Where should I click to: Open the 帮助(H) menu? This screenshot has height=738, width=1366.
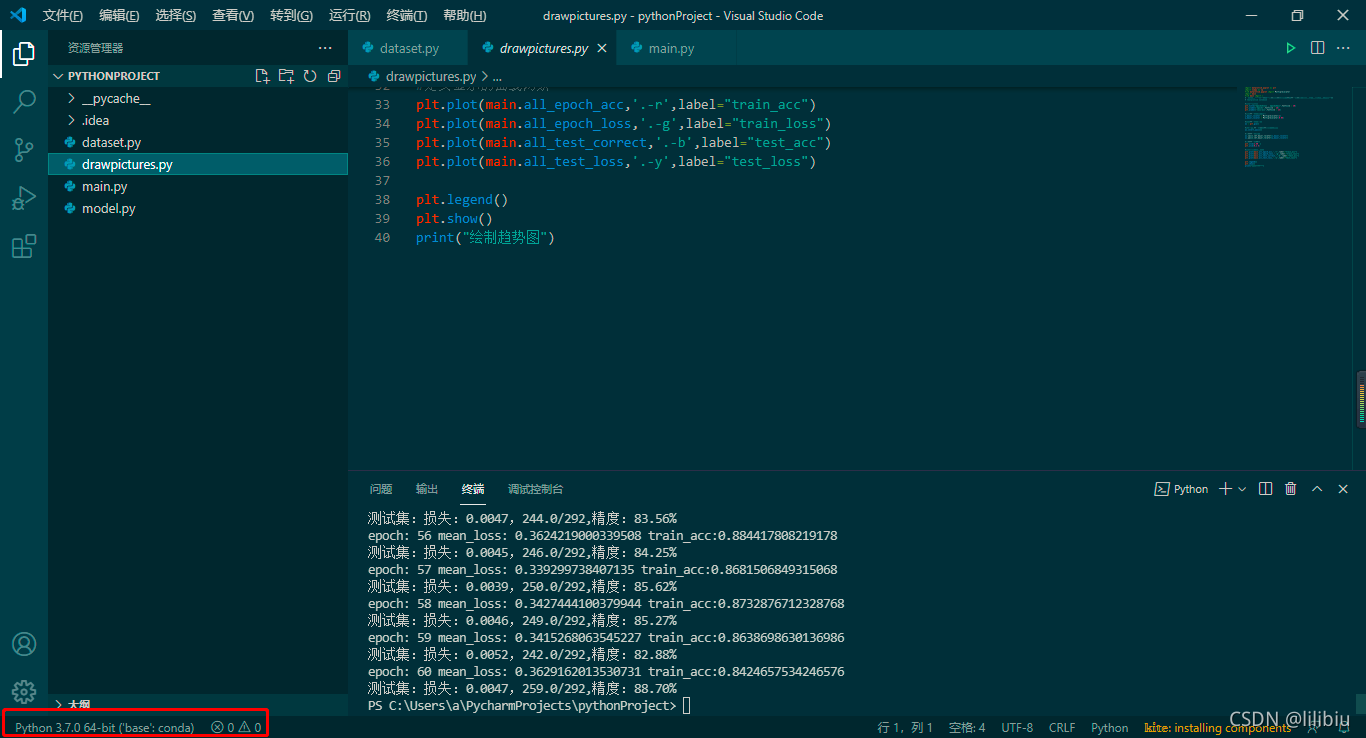[464, 15]
